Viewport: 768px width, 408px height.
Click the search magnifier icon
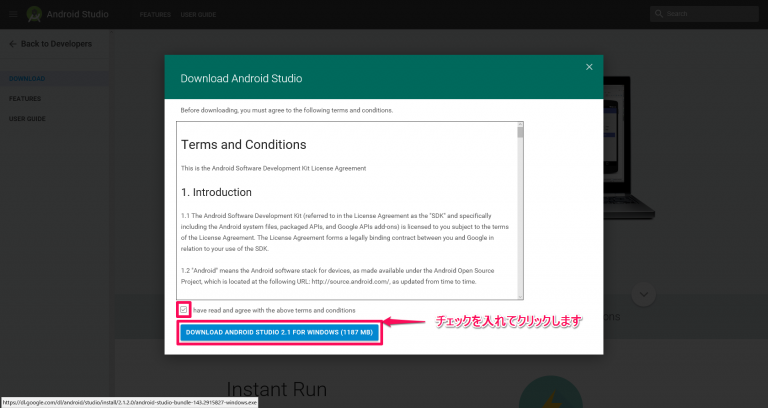point(659,14)
